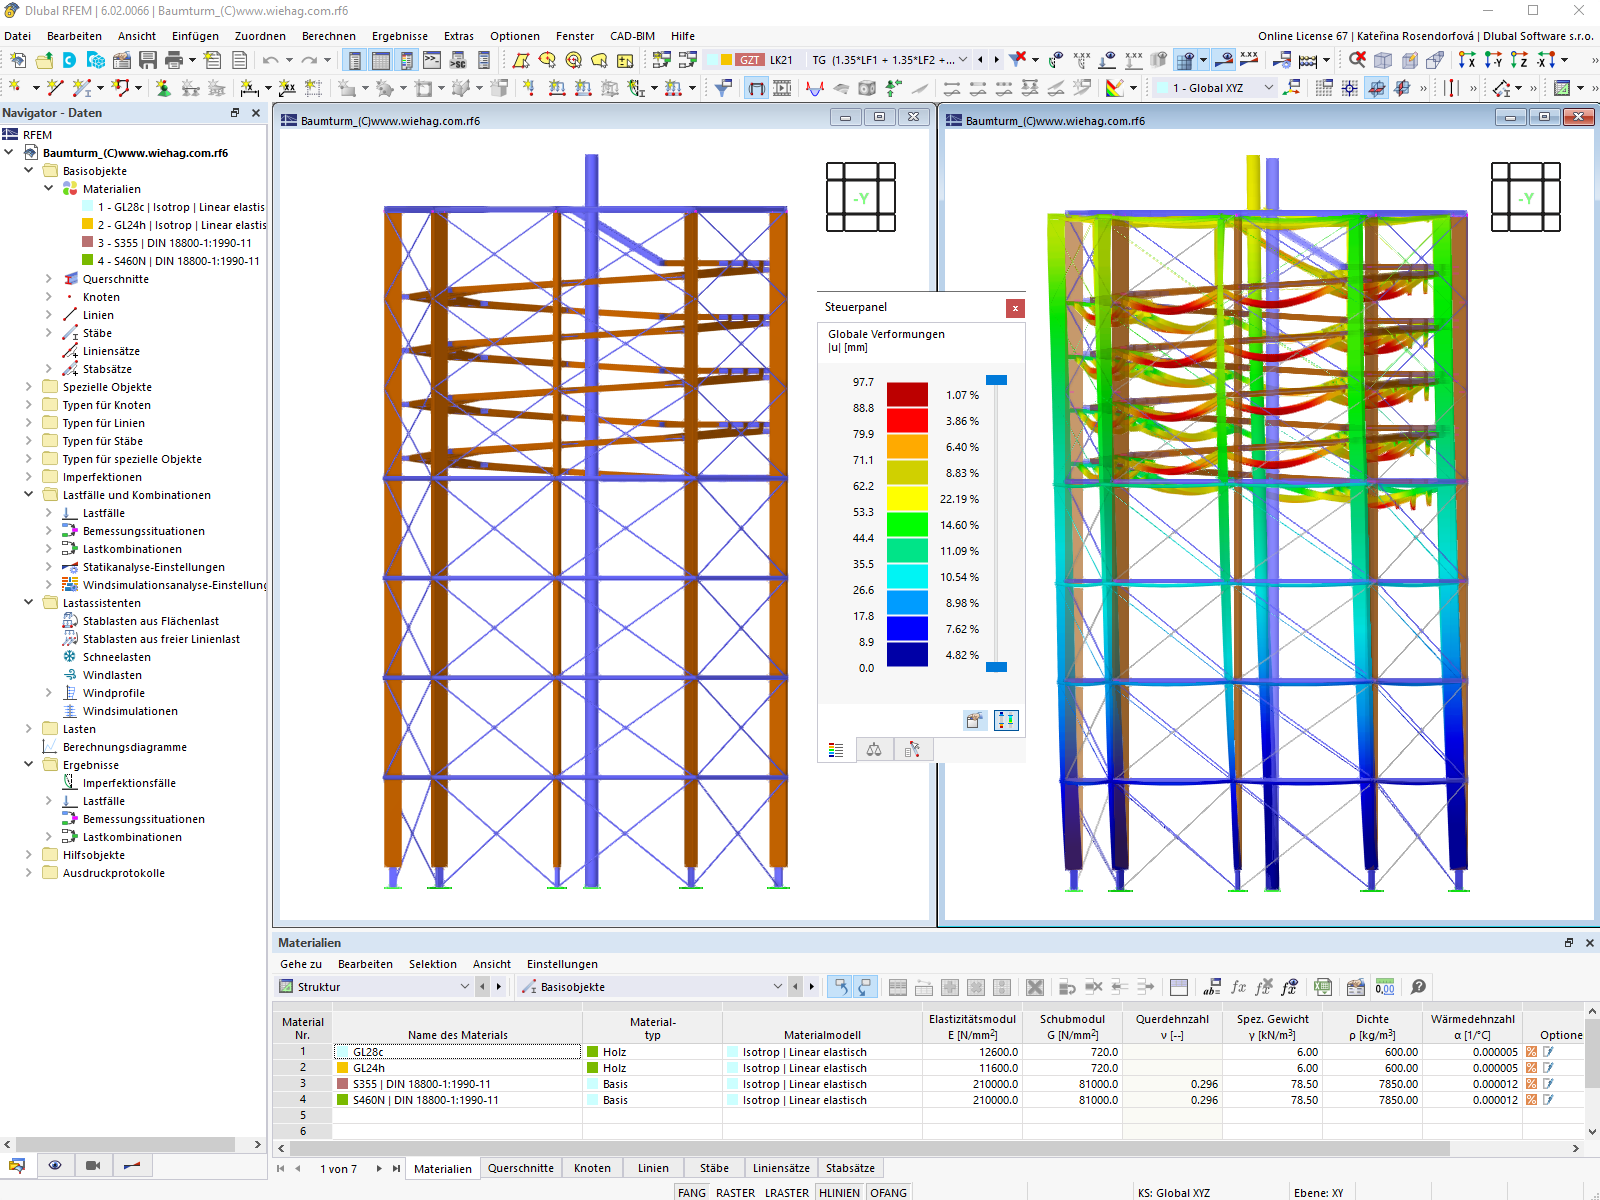Image resolution: width=1600 pixels, height=1200 pixels.
Task: Switch to the Querschnitte tab
Action: [521, 1168]
